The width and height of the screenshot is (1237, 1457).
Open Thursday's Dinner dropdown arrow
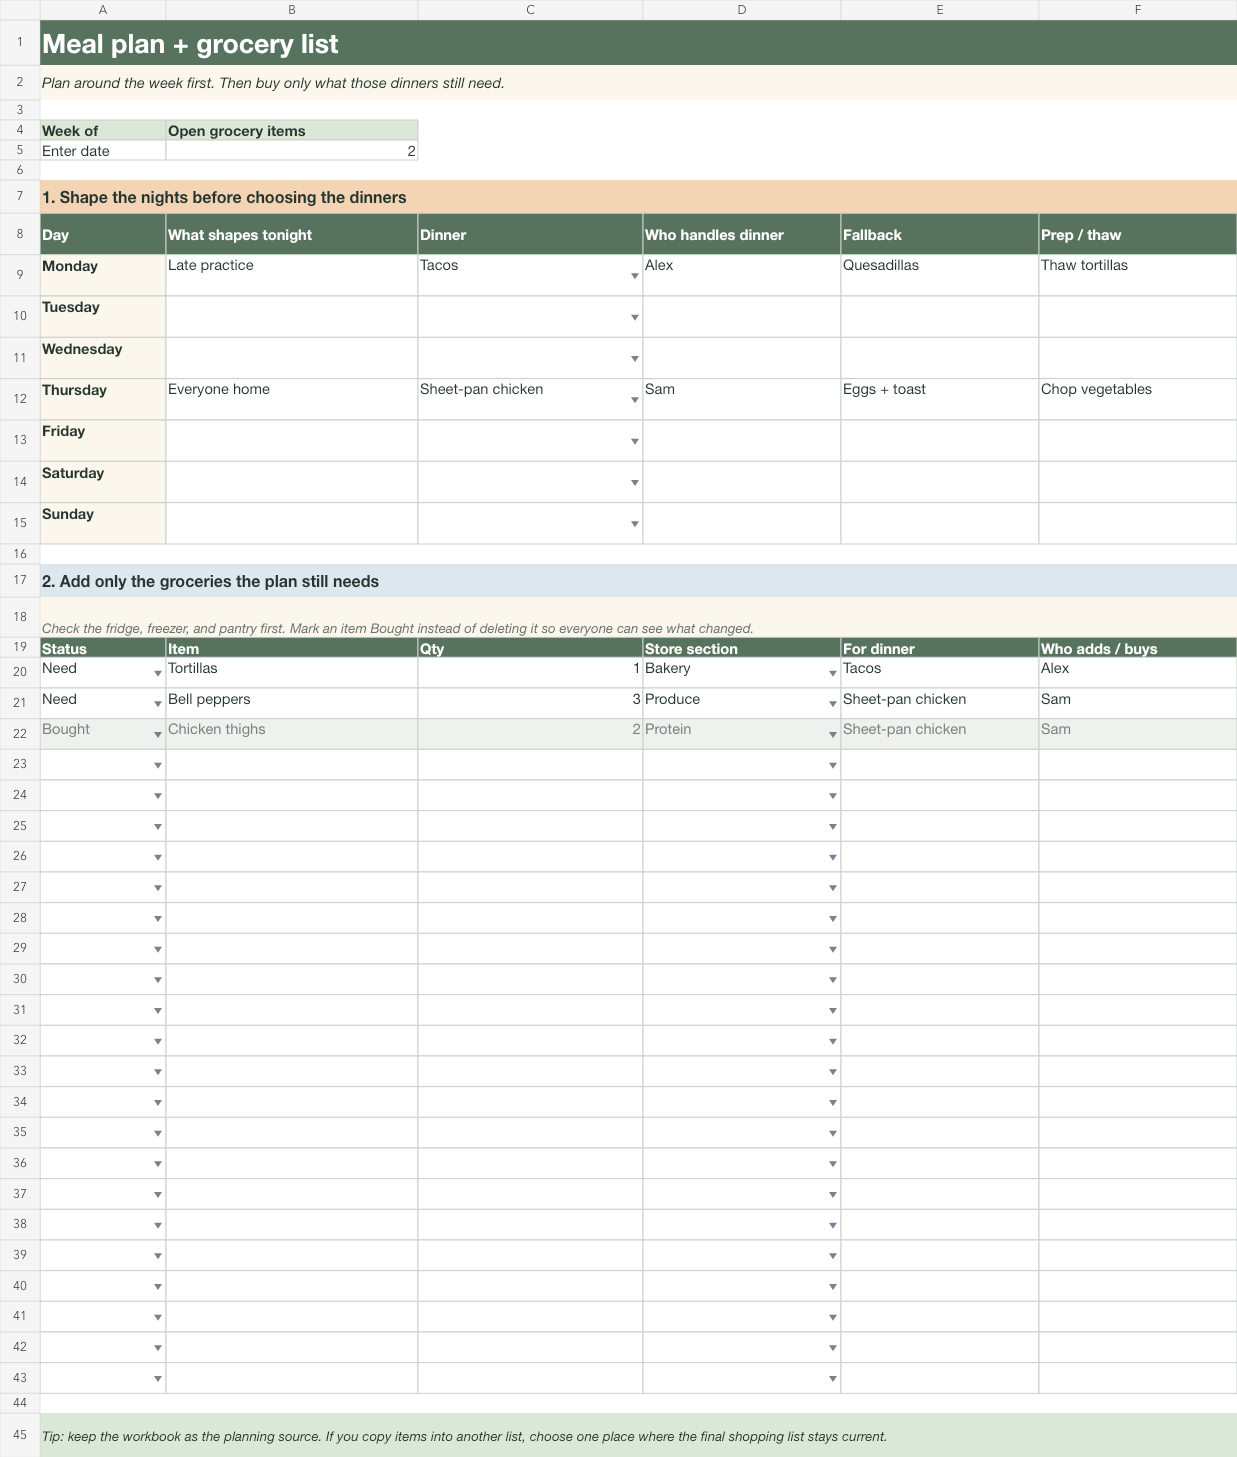[x=634, y=400]
